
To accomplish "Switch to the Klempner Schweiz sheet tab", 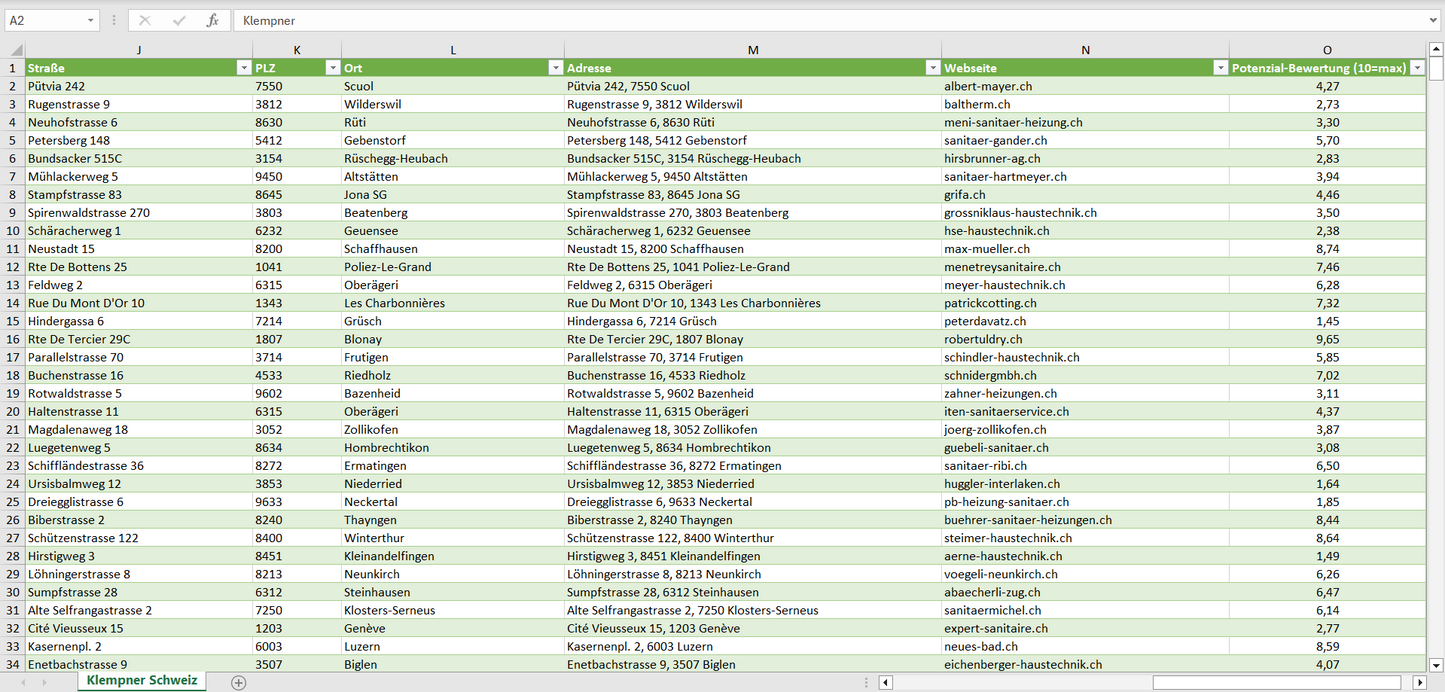I will click(x=142, y=681).
